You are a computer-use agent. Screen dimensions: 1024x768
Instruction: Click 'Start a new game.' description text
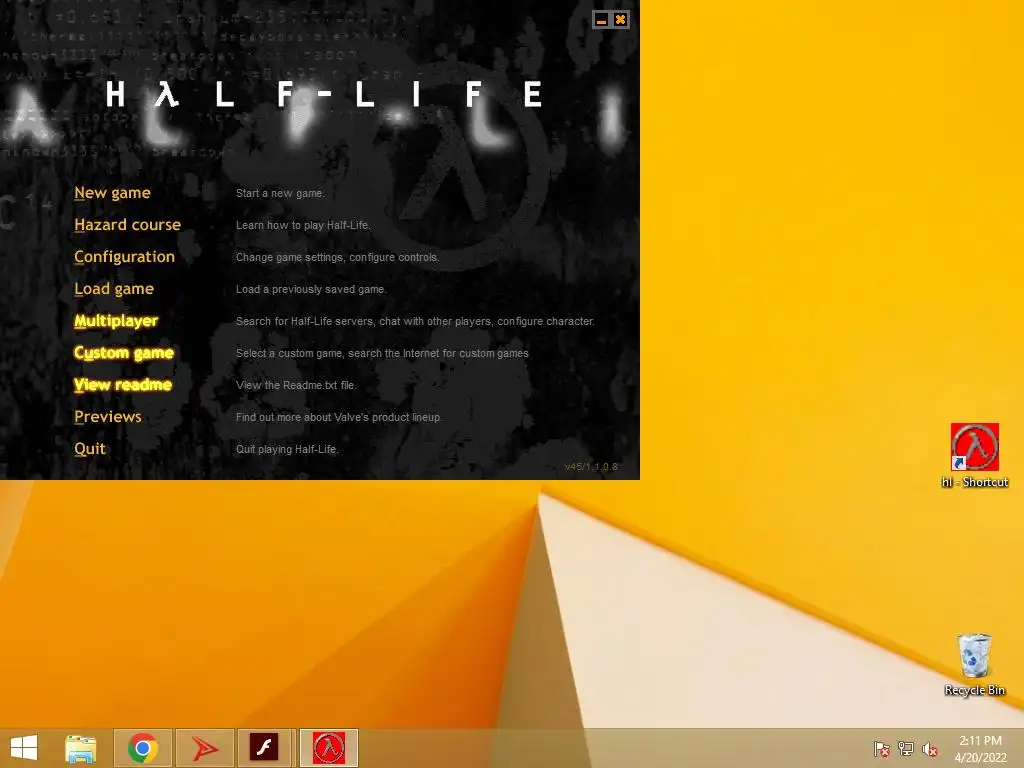(280, 193)
